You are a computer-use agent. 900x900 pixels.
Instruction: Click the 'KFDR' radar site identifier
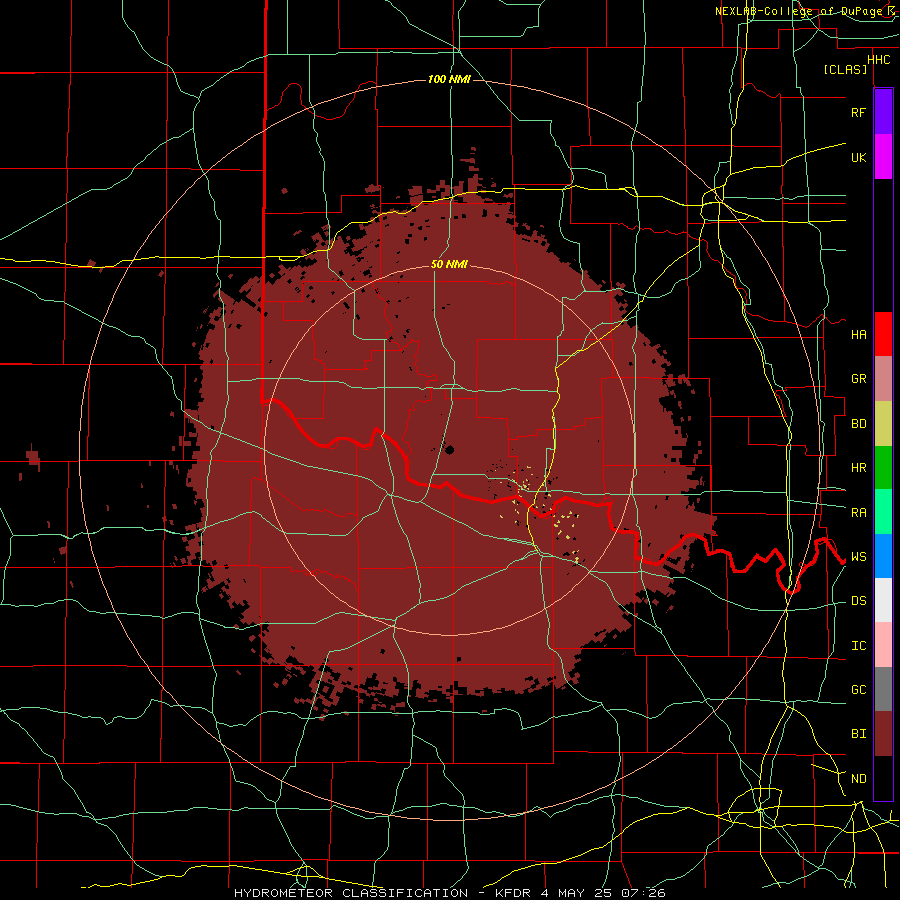click(513, 893)
